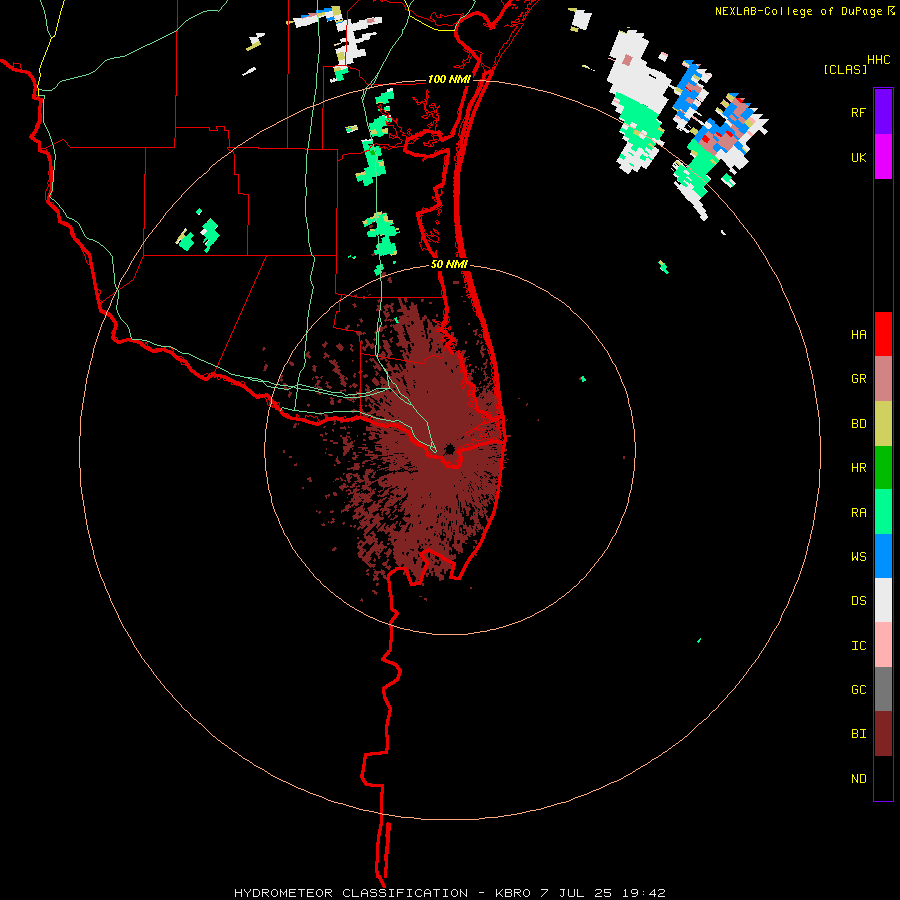The width and height of the screenshot is (900, 900).
Task: Click the HR dark-green legend swatch
Action: 883,468
